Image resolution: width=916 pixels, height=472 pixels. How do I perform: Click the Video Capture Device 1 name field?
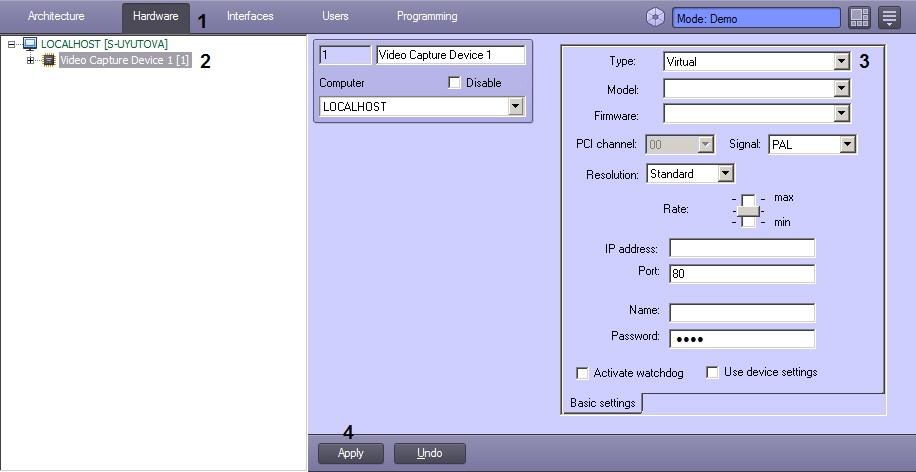click(450, 55)
